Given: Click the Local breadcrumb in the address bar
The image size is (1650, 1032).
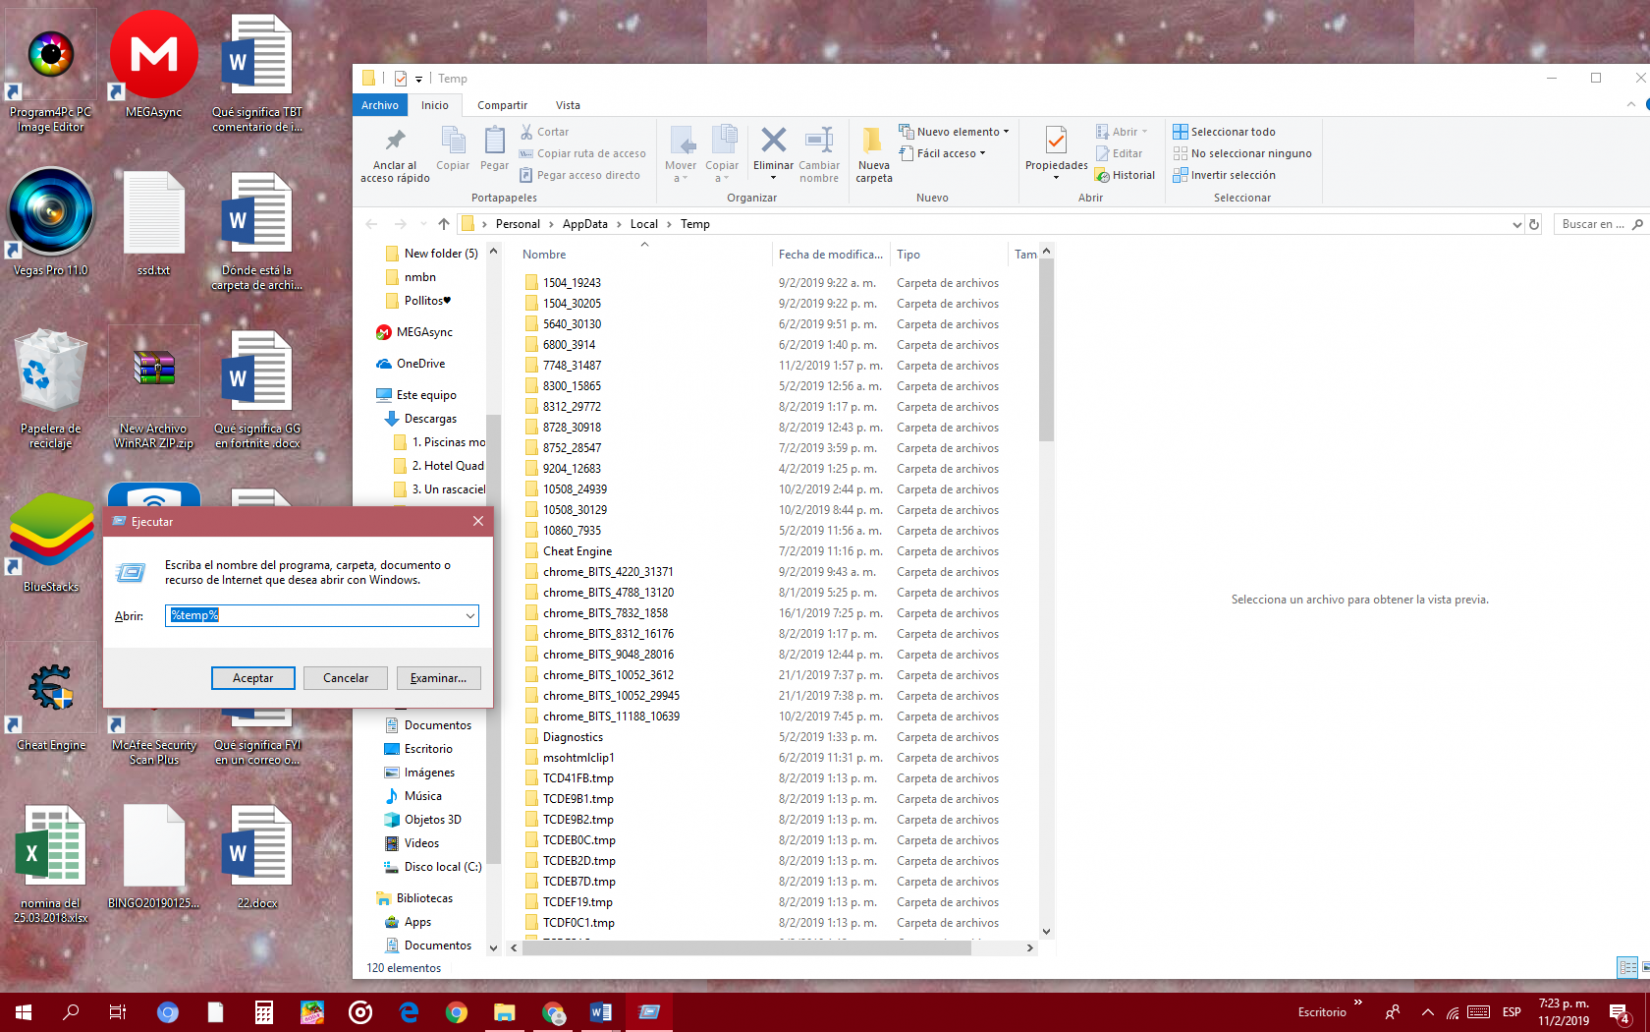Looking at the screenshot, I should pos(644,224).
